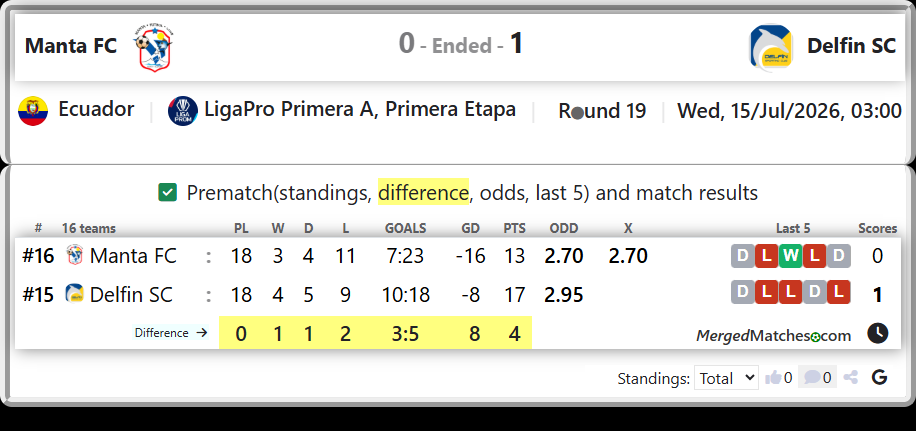Screen dimensions: 916x431
Task: Open the Standings Total dropdown
Action: pos(726,378)
